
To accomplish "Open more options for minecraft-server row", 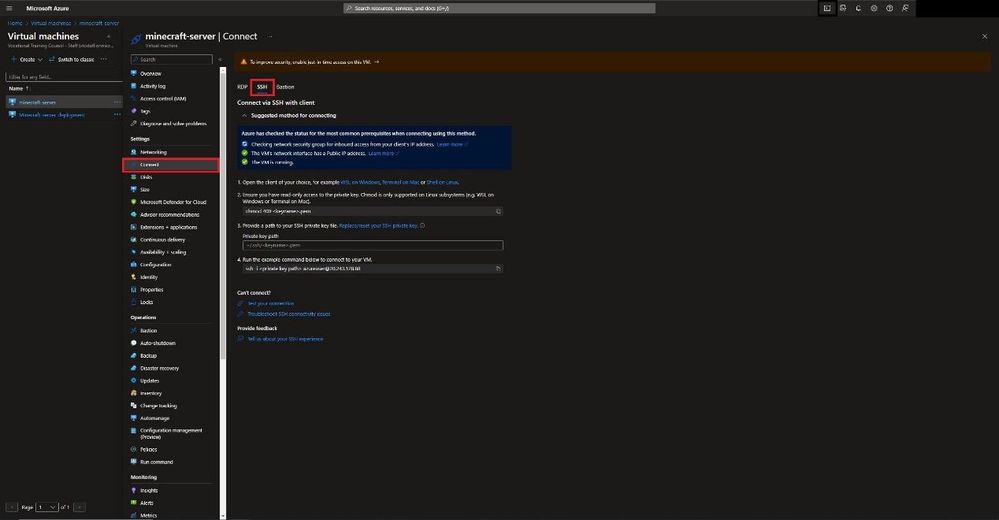I will [x=117, y=102].
